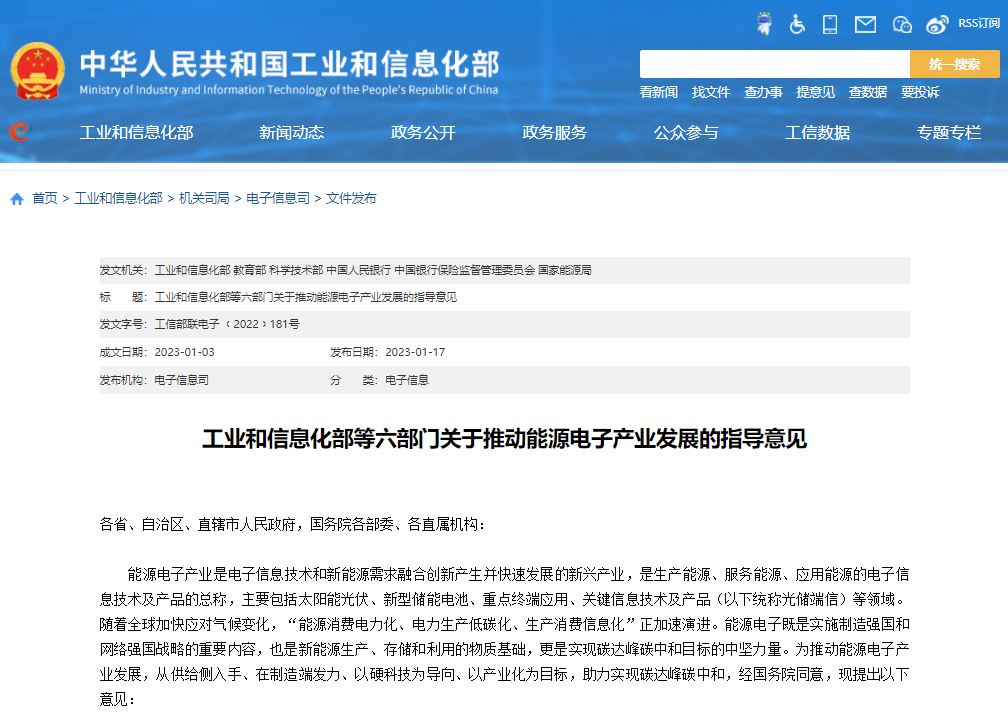
Task: Open the 政务公开 menu item
Action: pyautogui.click(x=424, y=131)
